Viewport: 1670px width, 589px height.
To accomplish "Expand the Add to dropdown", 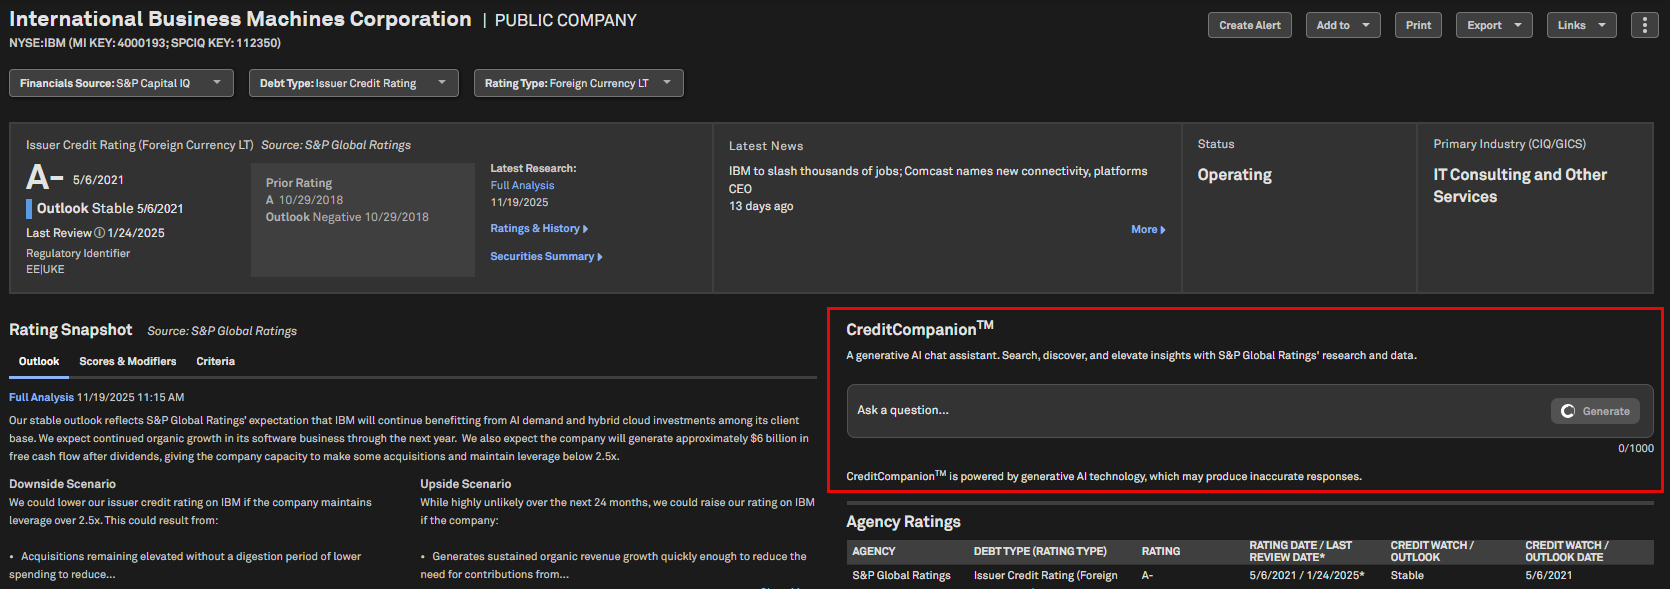I will (x=1342, y=25).
